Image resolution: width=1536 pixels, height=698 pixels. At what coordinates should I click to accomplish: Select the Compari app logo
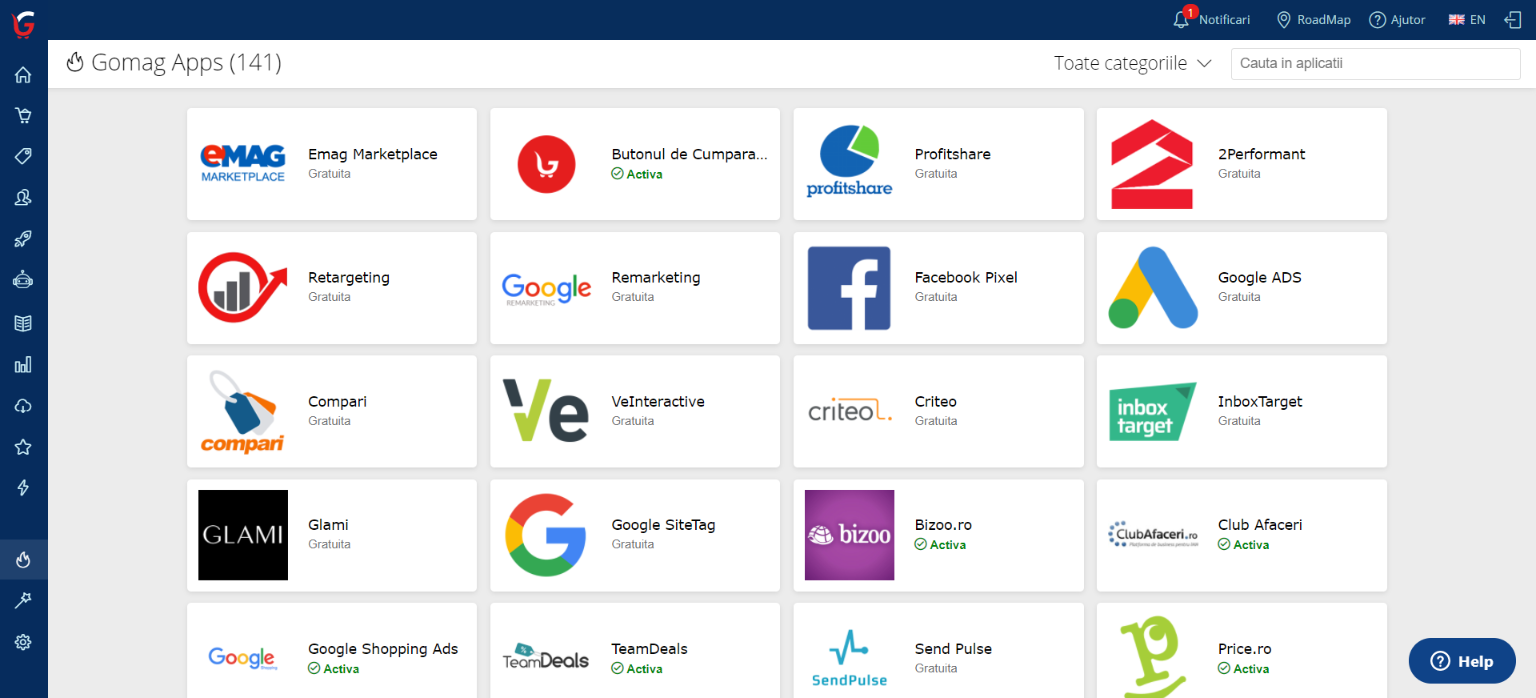pyautogui.click(x=243, y=412)
